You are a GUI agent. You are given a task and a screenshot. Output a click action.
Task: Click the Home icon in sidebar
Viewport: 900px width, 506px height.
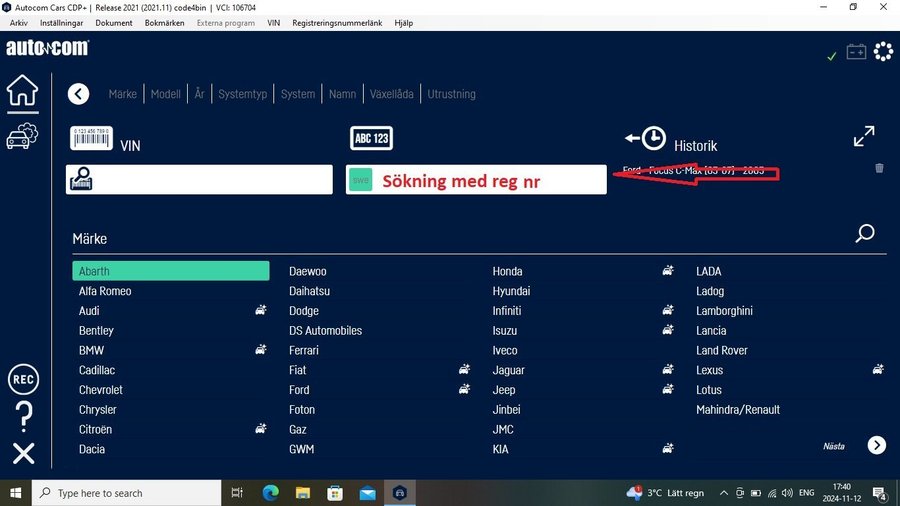point(22,91)
